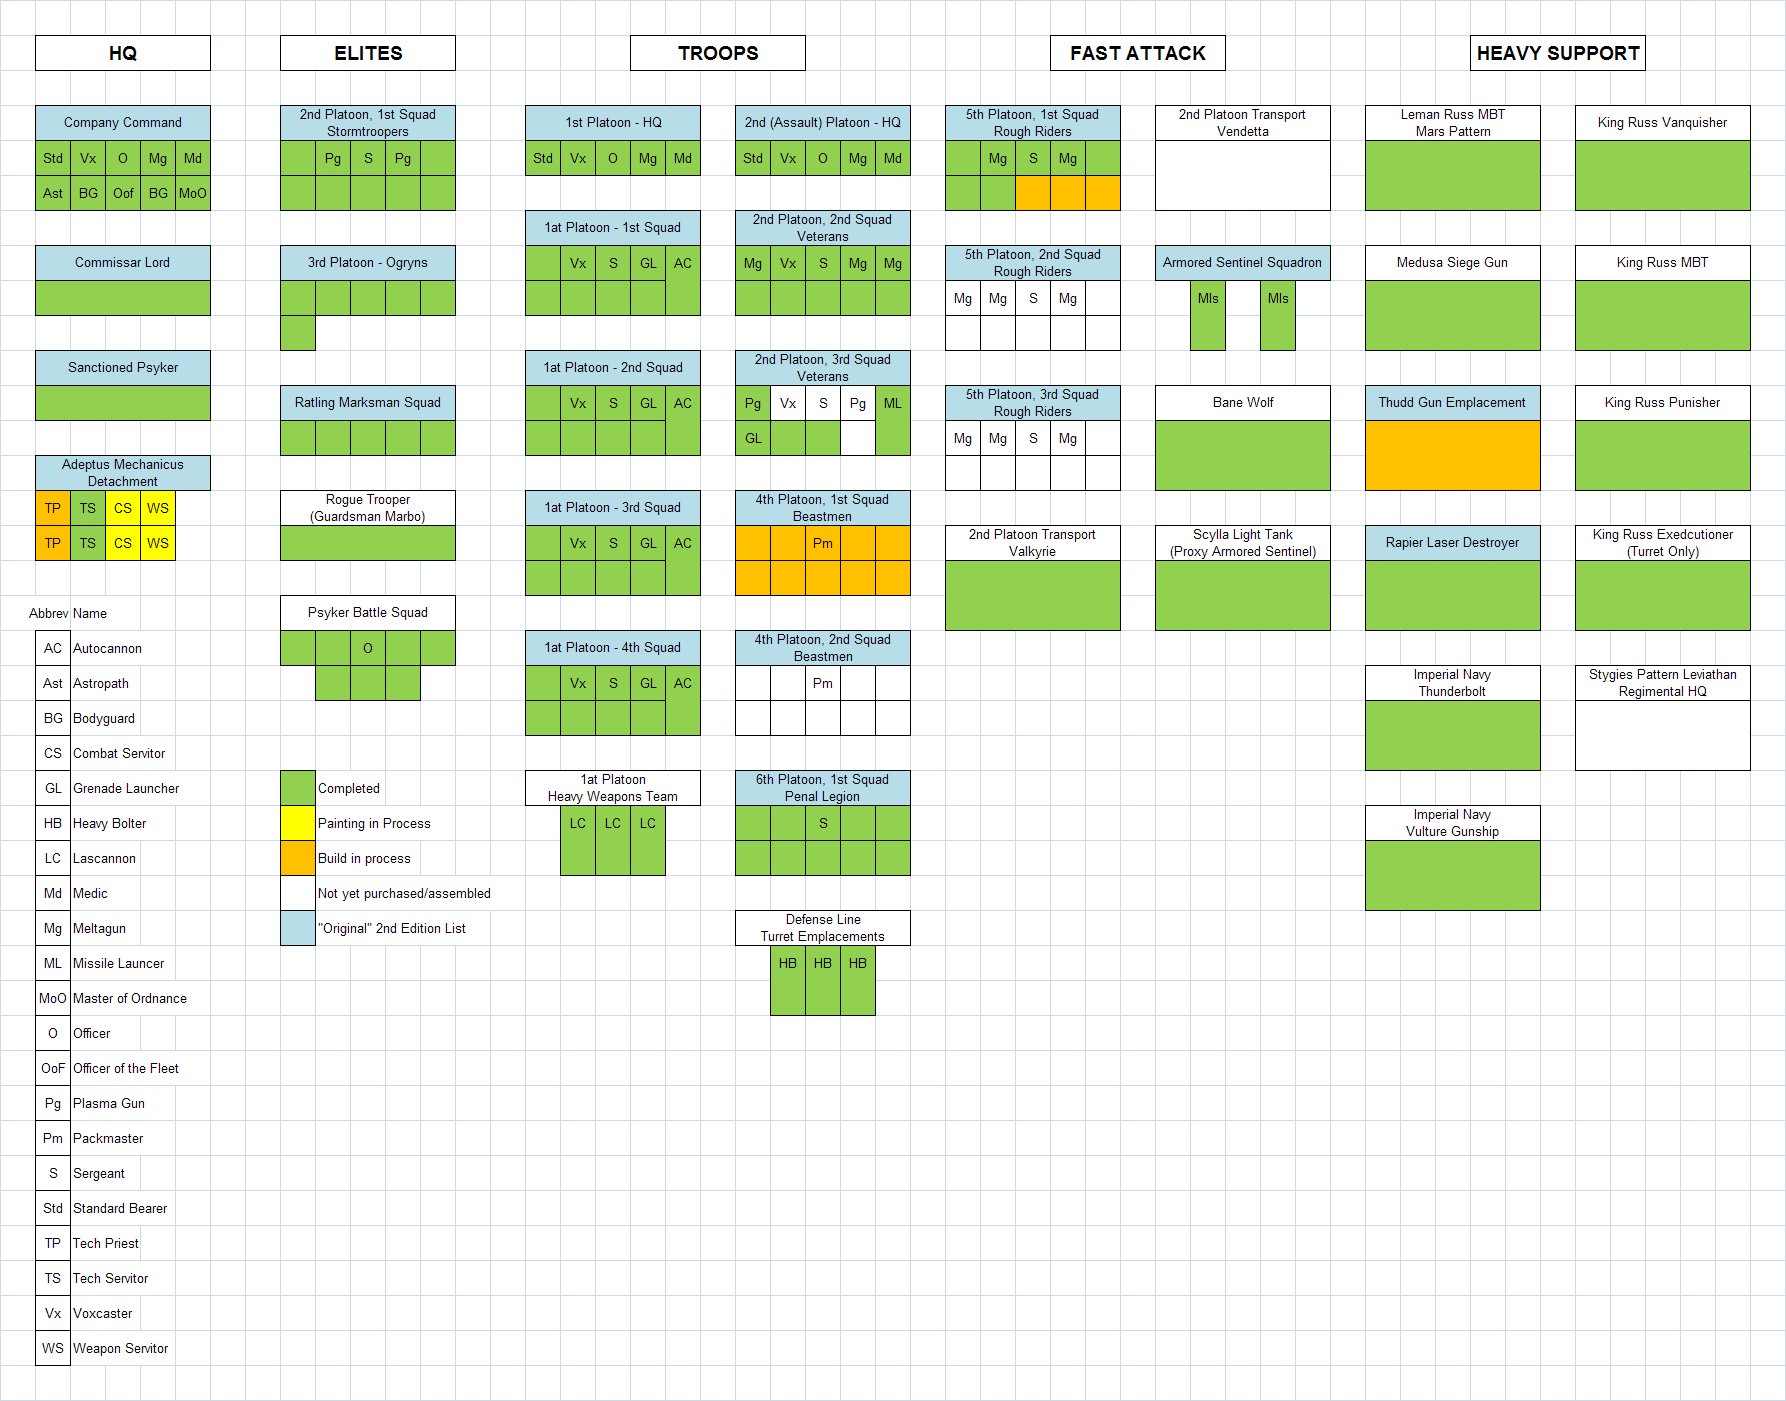This screenshot has height=1401, width=1786.
Task: Click the Oof cell in Company Command
Action: 123,193
